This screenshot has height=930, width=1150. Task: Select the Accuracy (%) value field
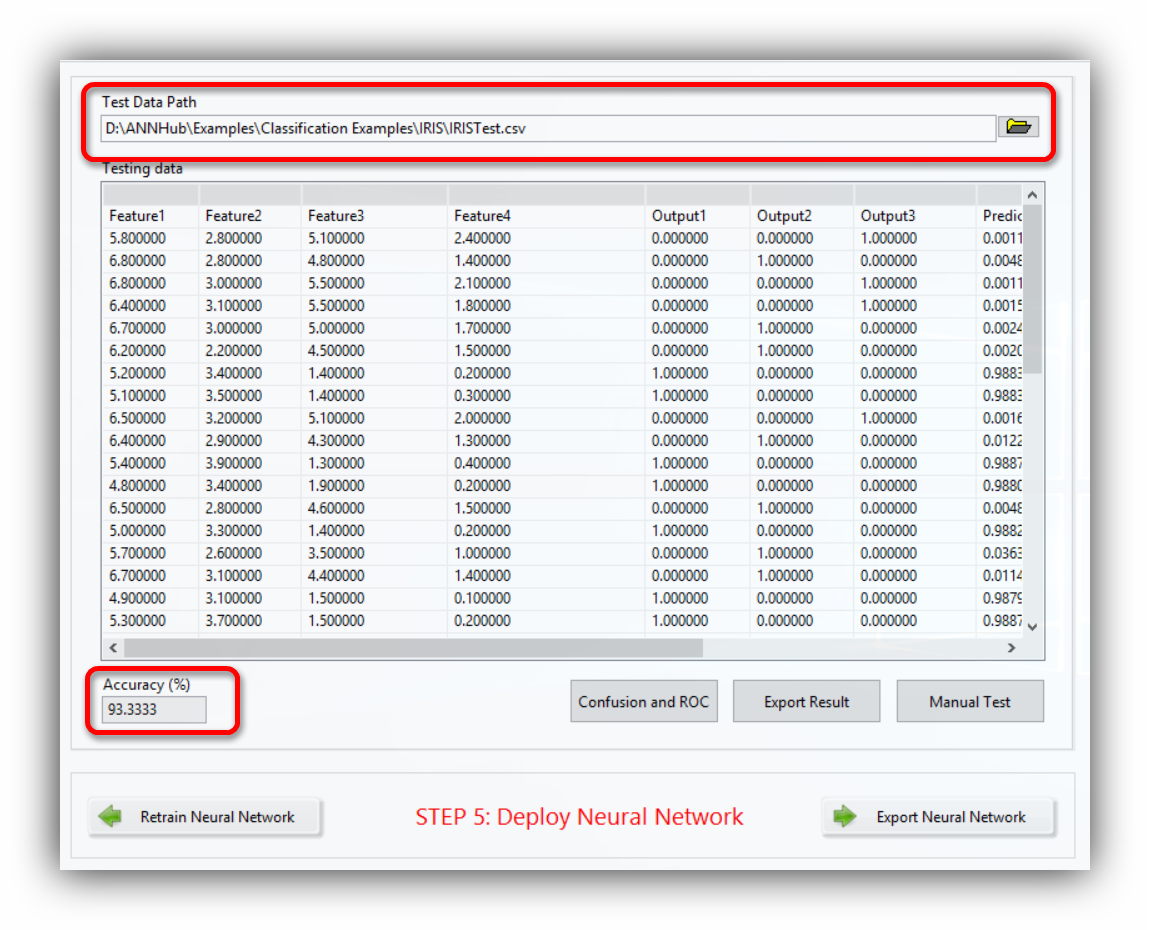point(154,710)
